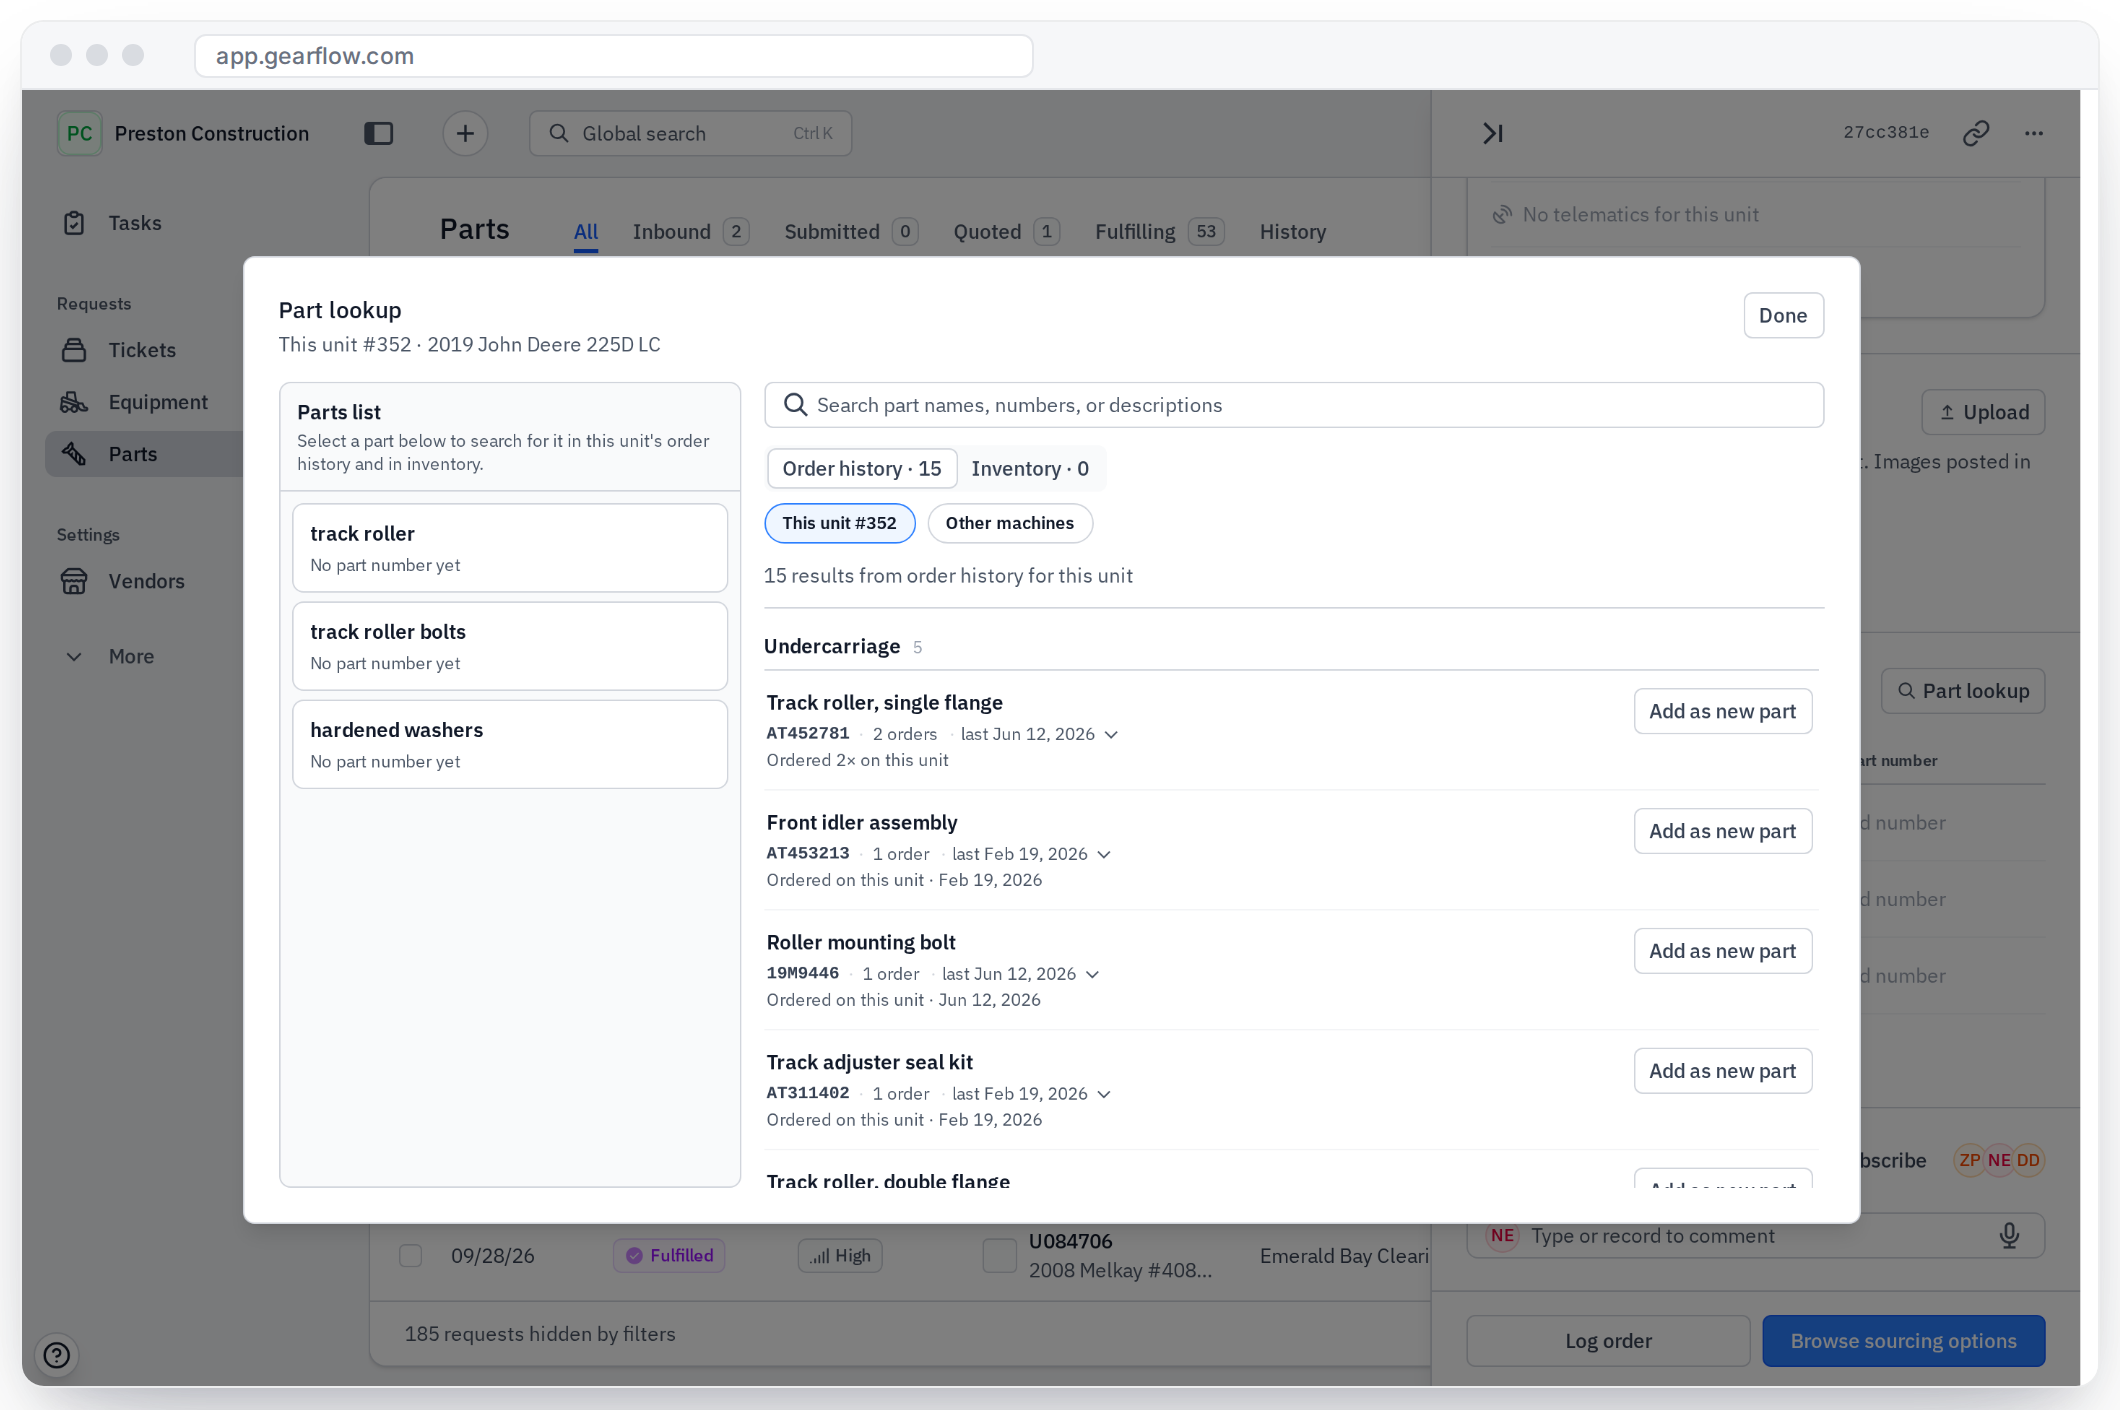Select This unit #352 filter
This screenshot has height=1410, width=2120.
839,523
